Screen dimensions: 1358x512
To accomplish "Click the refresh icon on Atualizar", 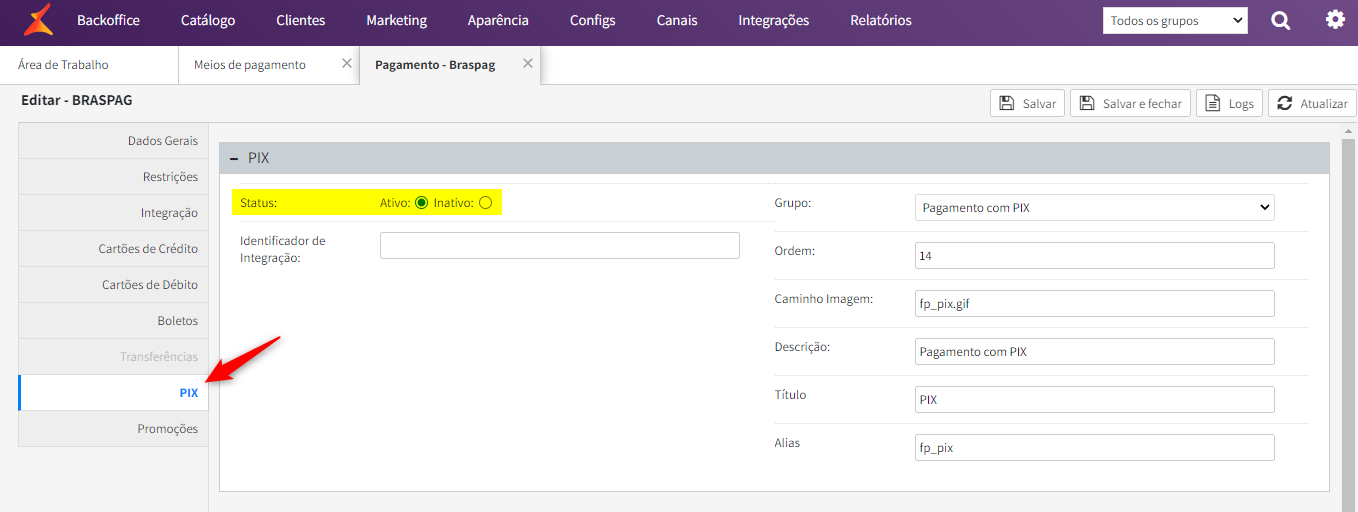I will coord(1285,103).
